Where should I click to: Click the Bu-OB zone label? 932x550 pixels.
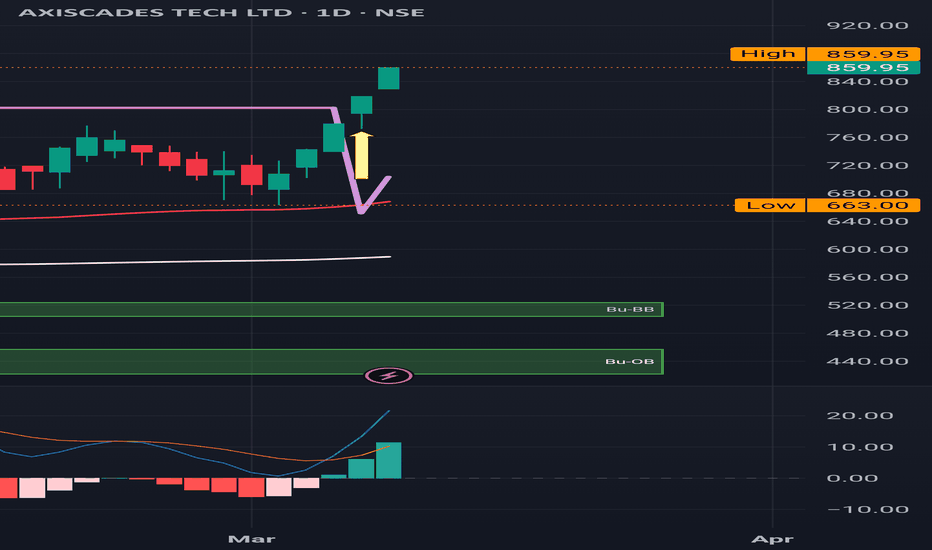pyautogui.click(x=629, y=362)
